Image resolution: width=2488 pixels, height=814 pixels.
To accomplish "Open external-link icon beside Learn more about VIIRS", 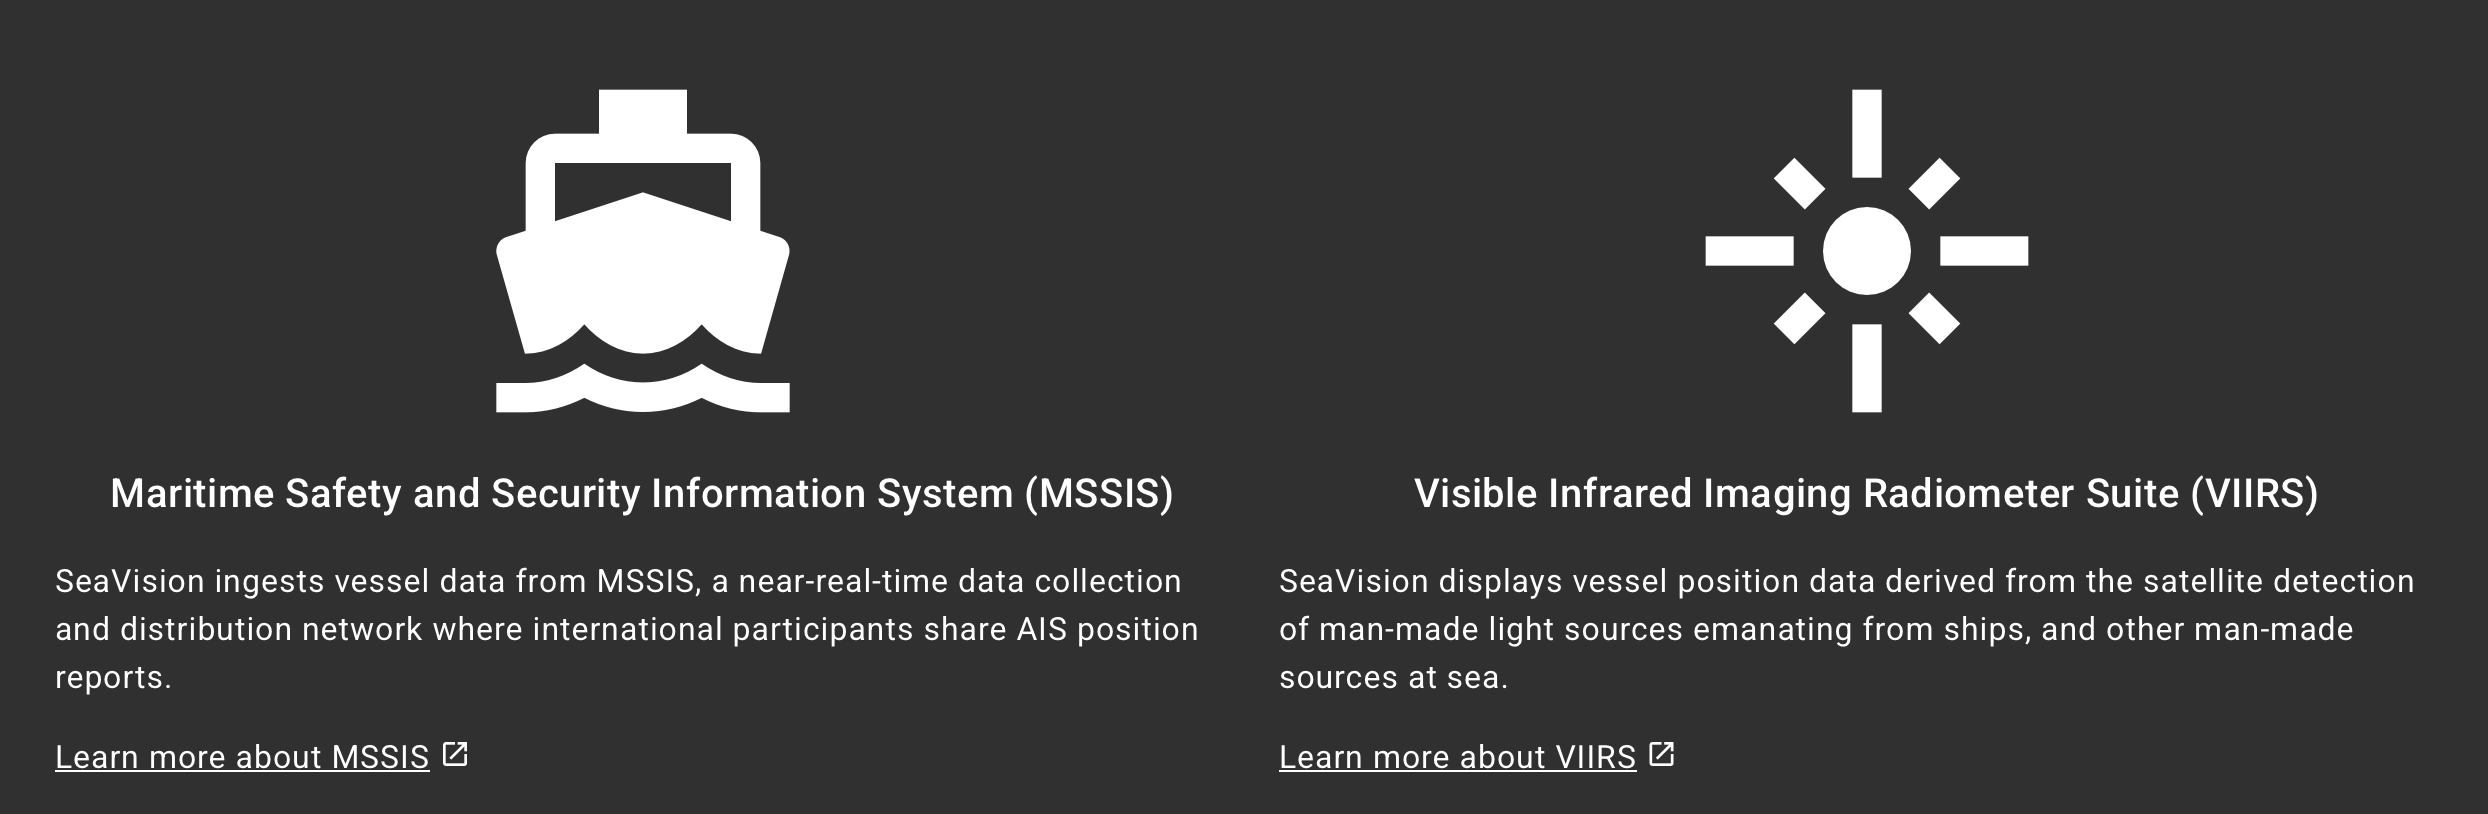I will tap(1662, 754).
